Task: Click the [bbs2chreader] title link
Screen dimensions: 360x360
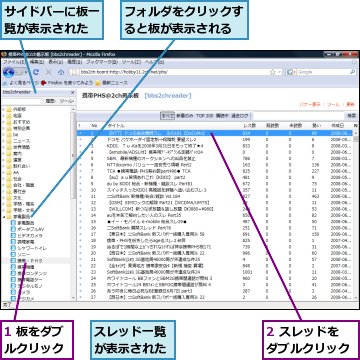Action: (x=168, y=96)
